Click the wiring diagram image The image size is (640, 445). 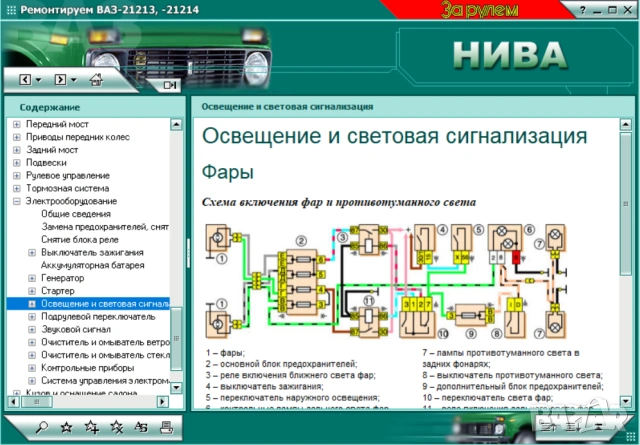tap(386, 281)
